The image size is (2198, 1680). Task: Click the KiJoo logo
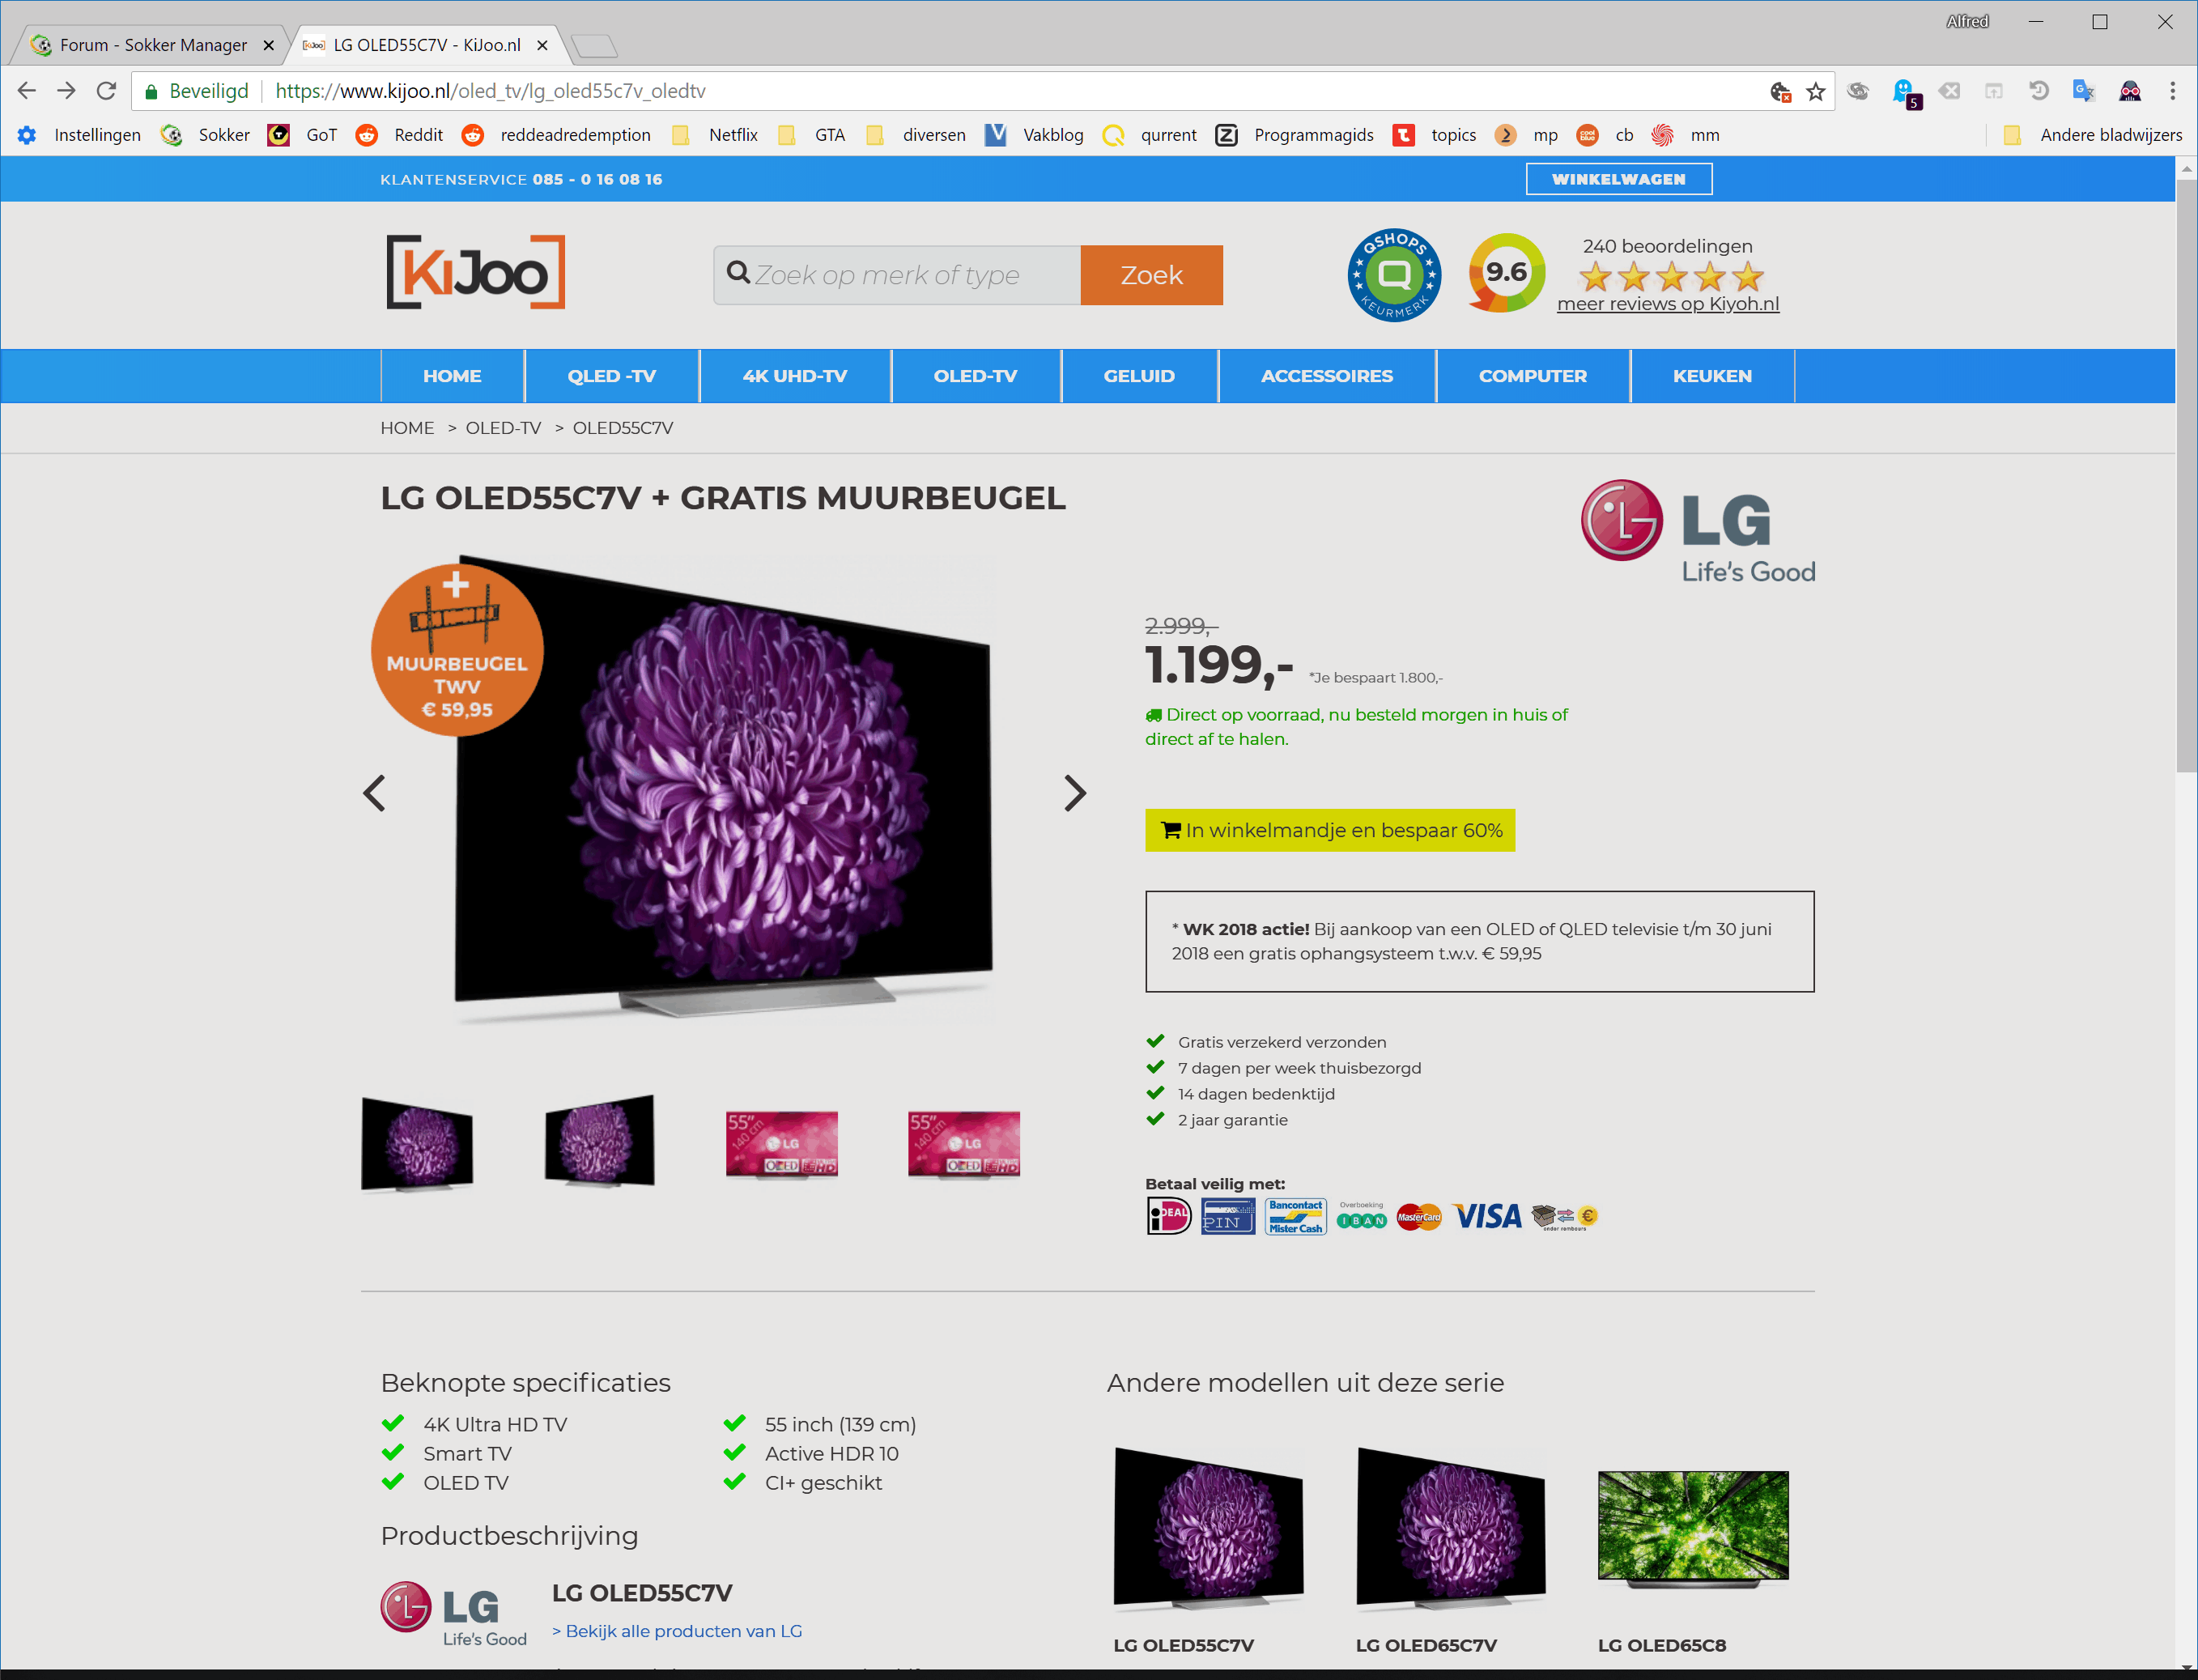[x=476, y=273]
